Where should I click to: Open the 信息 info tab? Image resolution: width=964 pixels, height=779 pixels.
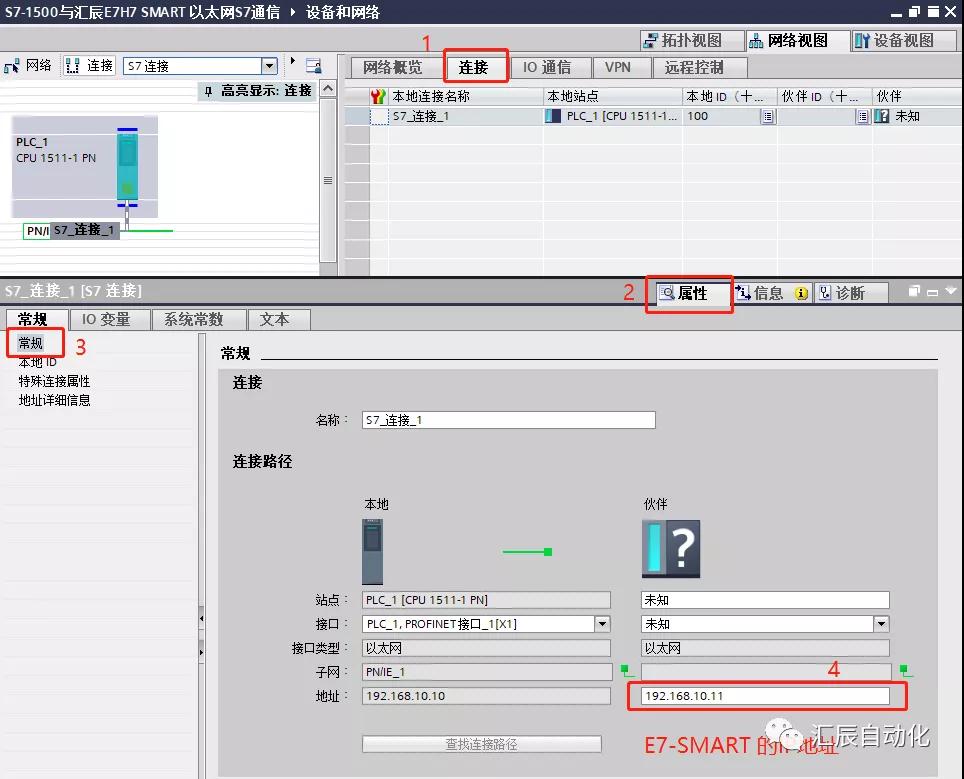coord(772,293)
